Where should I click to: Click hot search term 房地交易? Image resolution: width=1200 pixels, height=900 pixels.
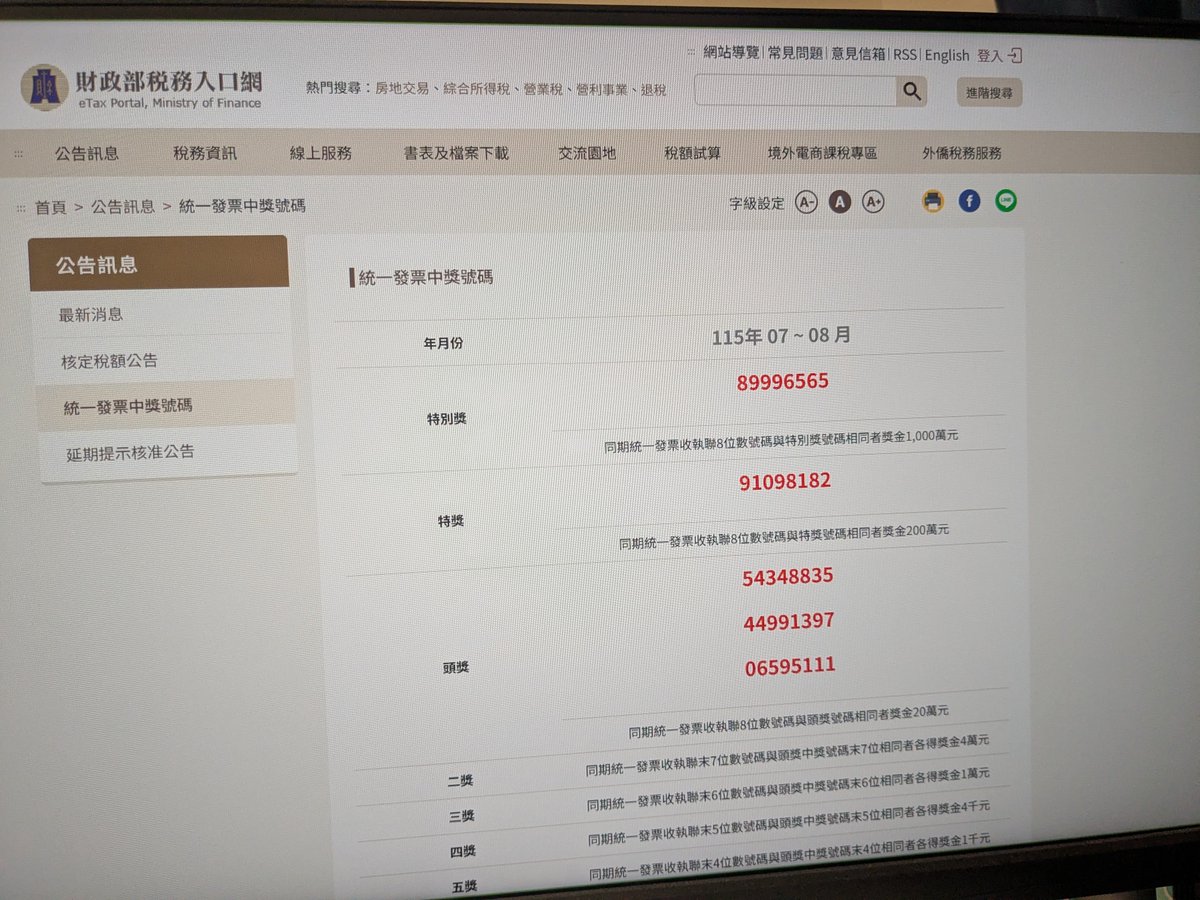click(403, 89)
